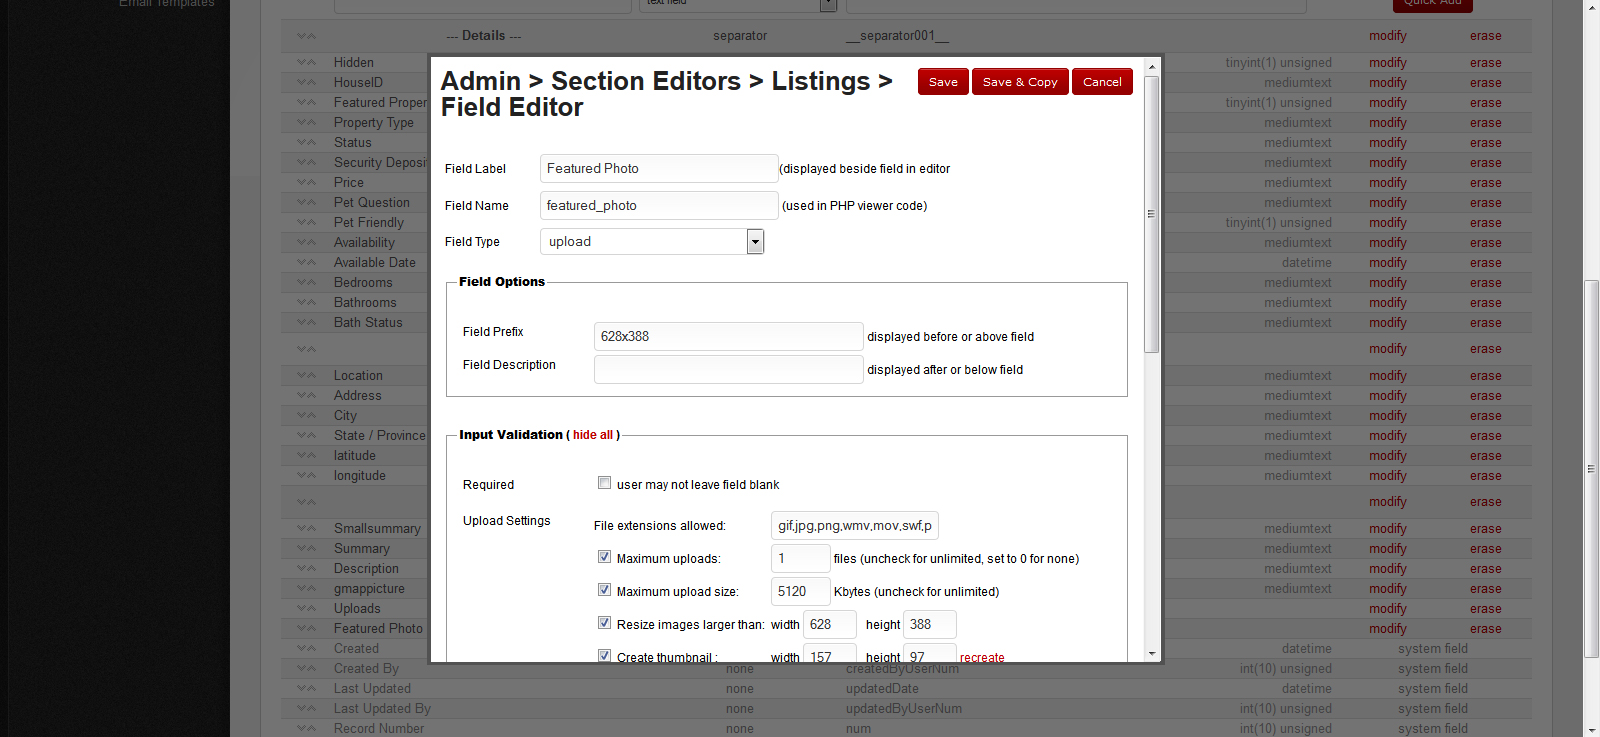Click the reorder icon beside Bedrooms
The height and width of the screenshot is (737, 1600).
[306, 283]
